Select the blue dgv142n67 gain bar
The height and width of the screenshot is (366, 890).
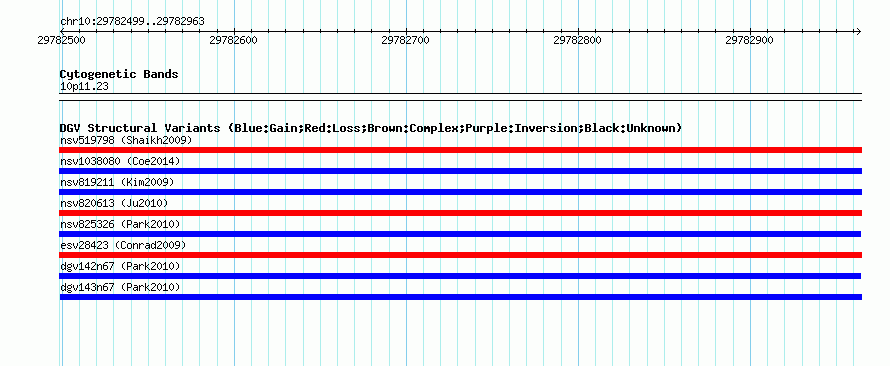460,276
